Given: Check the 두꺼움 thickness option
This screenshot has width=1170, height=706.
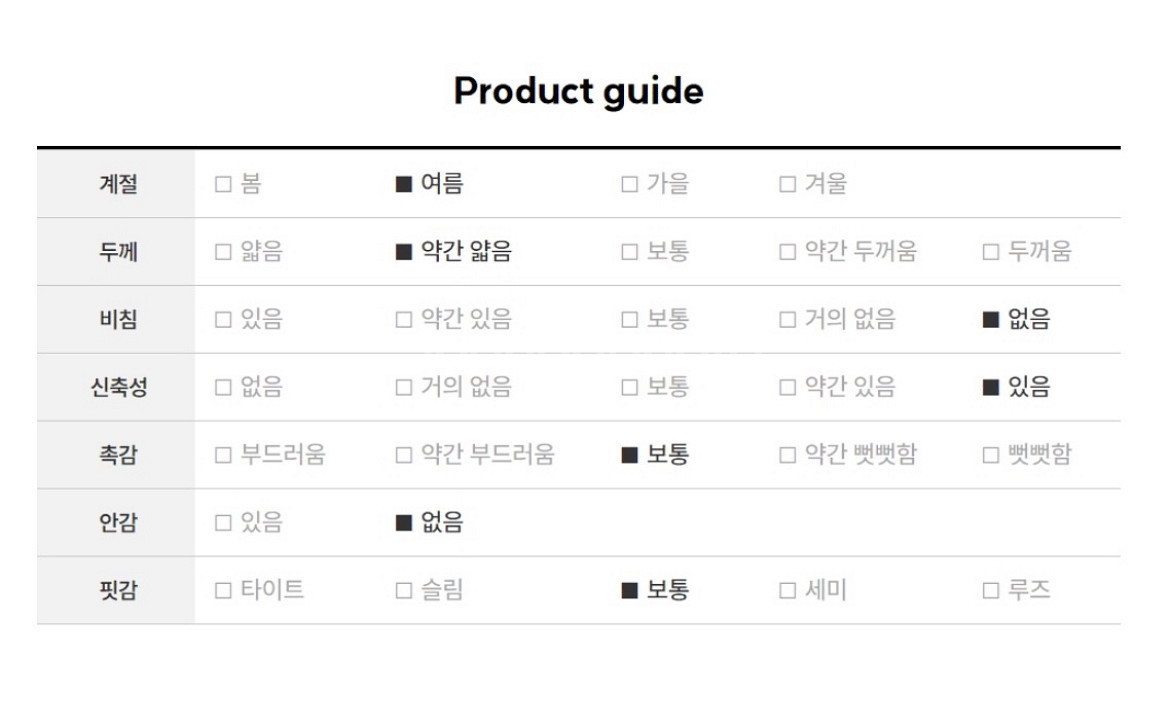Looking at the screenshot, I should [991, 252].
